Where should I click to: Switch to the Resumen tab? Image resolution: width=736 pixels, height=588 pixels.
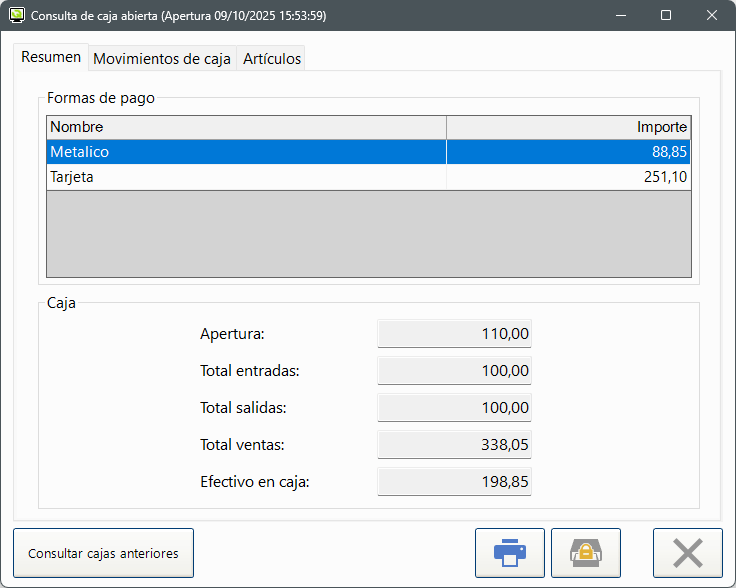[x=51, y=58]
